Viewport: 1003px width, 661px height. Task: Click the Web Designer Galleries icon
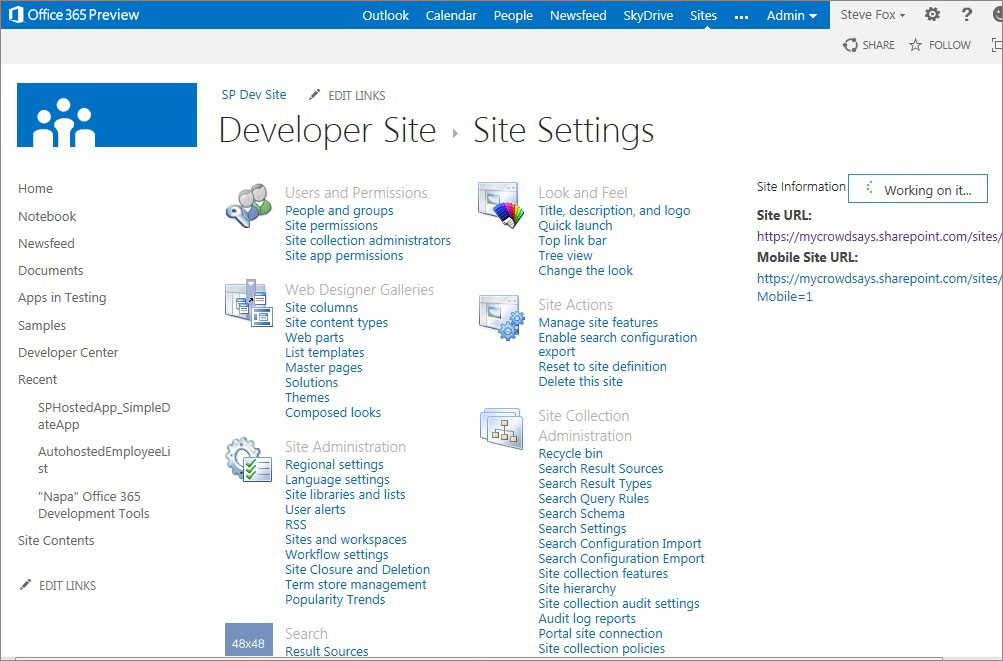249,303
